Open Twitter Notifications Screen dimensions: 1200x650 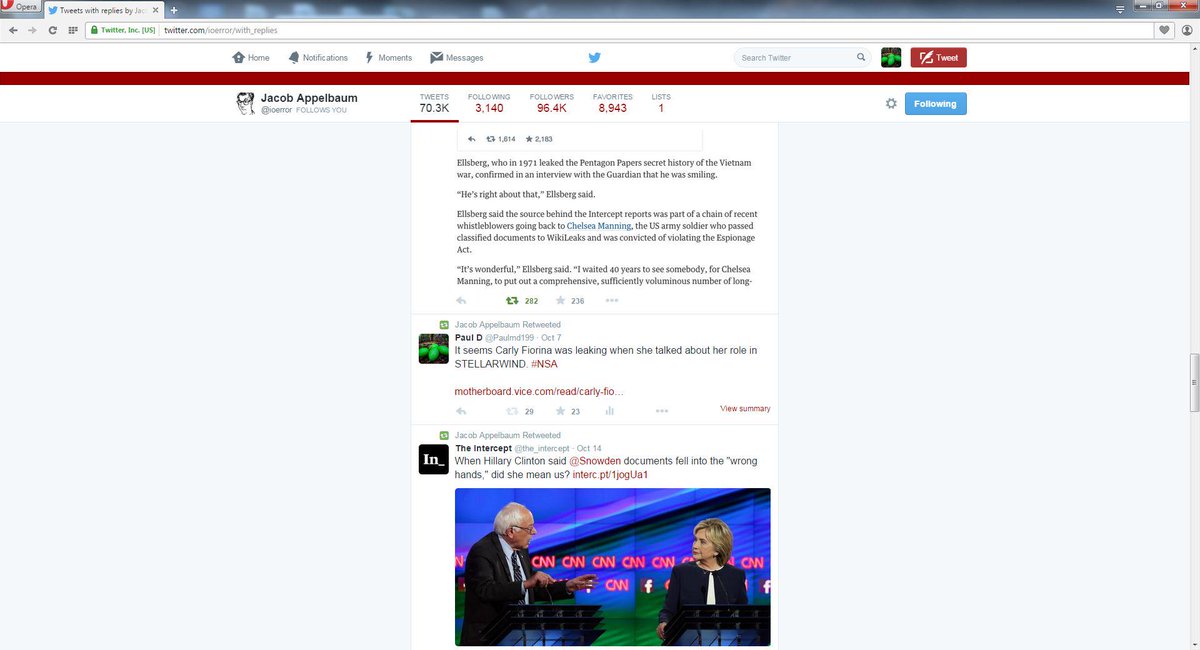tap(318, 58)
